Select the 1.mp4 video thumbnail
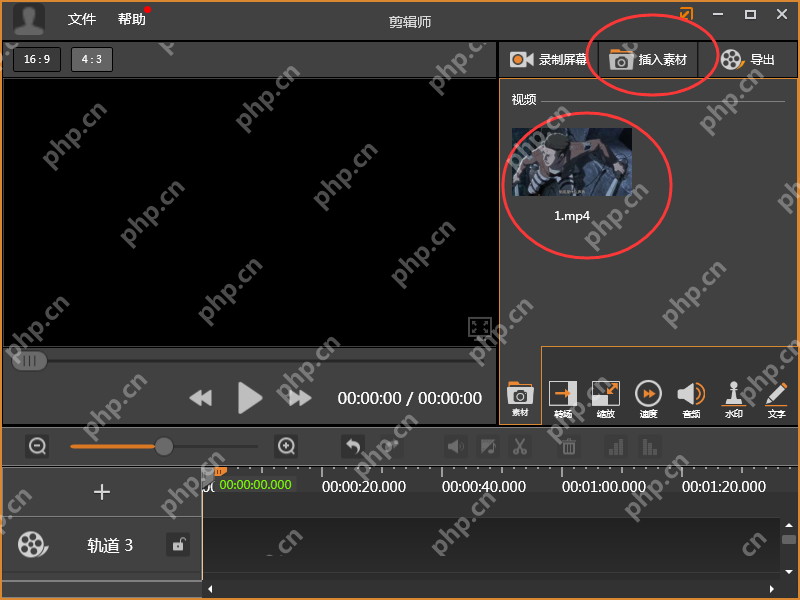The image size is (800, 600). [x=572, y=162]
